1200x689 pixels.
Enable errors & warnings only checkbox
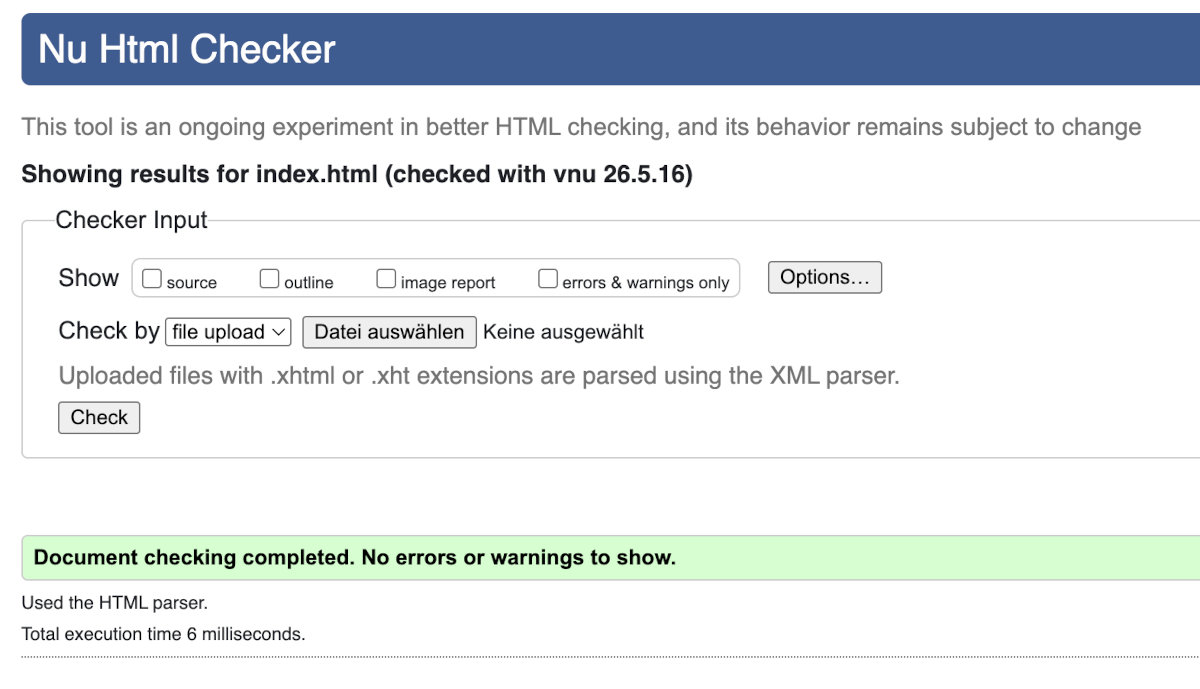[x=547, y=279]
